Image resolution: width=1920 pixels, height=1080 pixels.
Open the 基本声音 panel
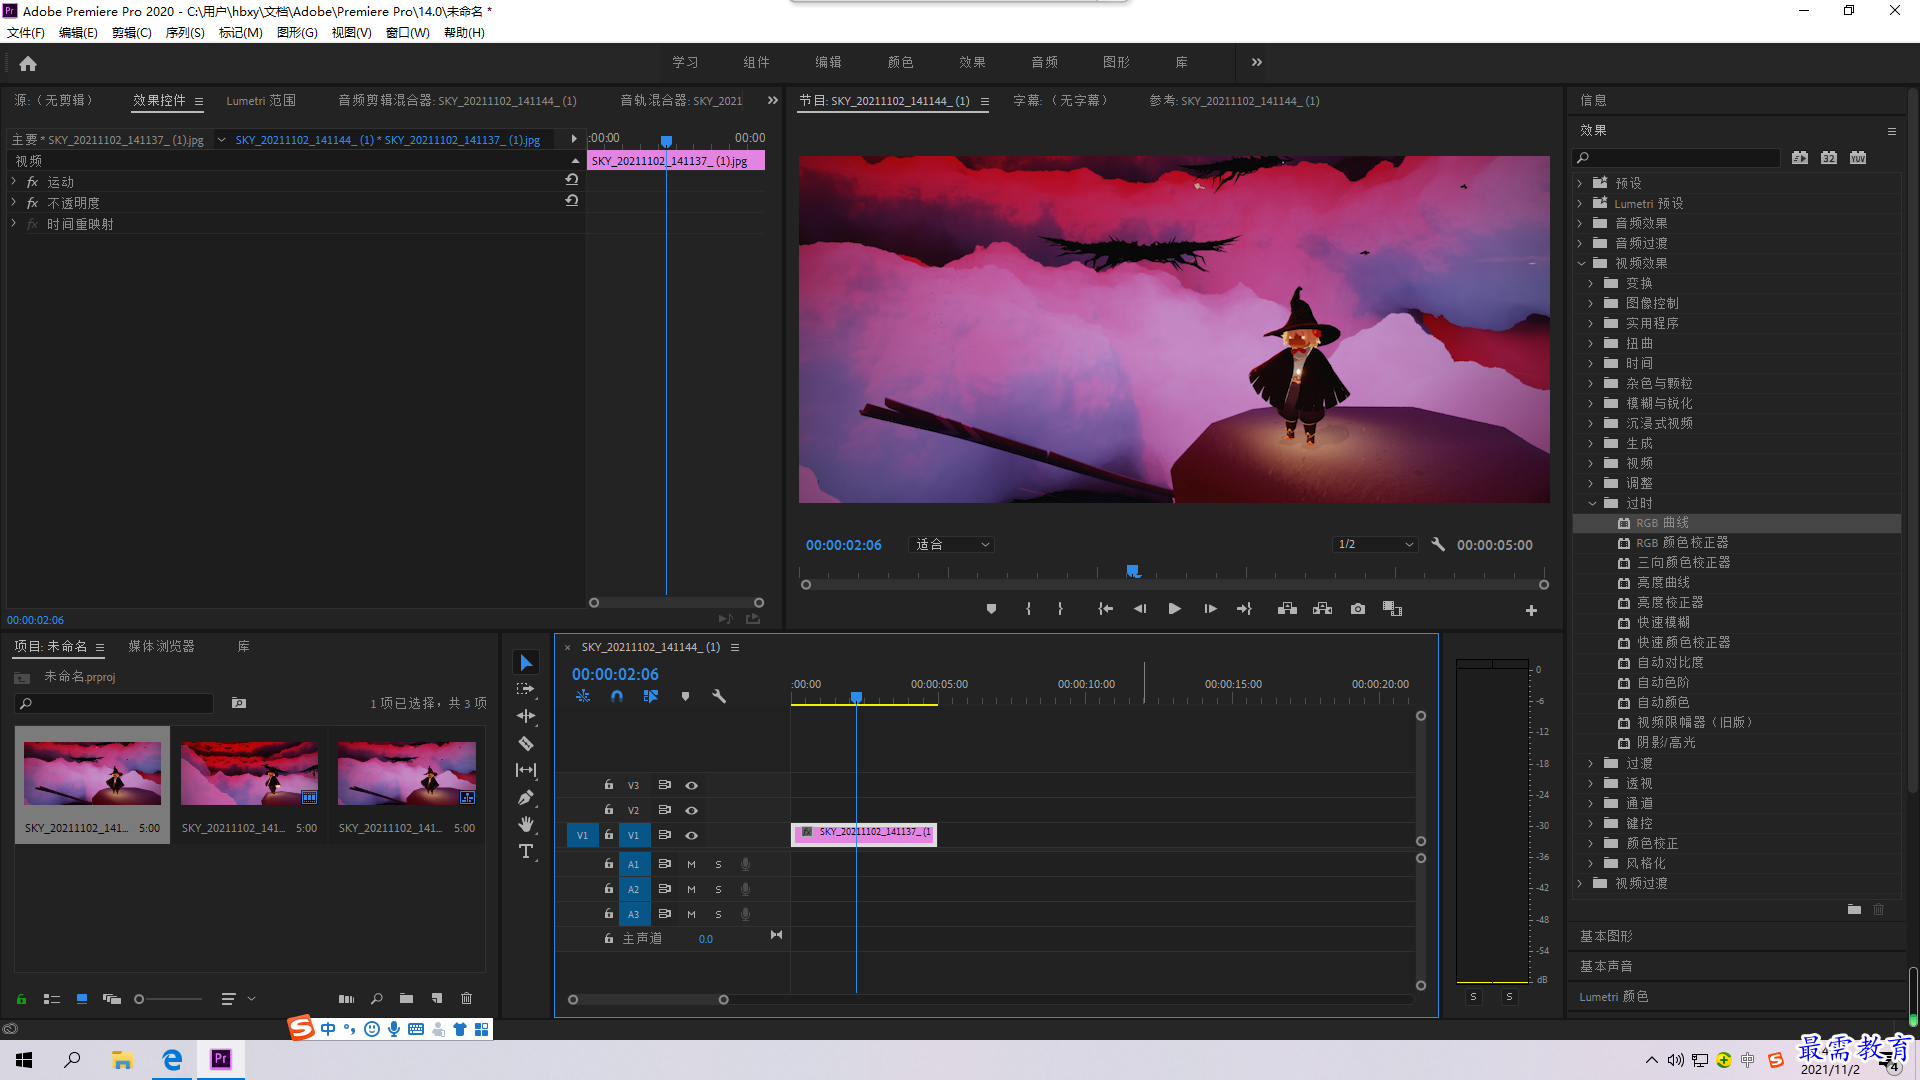pos(1606,966)
